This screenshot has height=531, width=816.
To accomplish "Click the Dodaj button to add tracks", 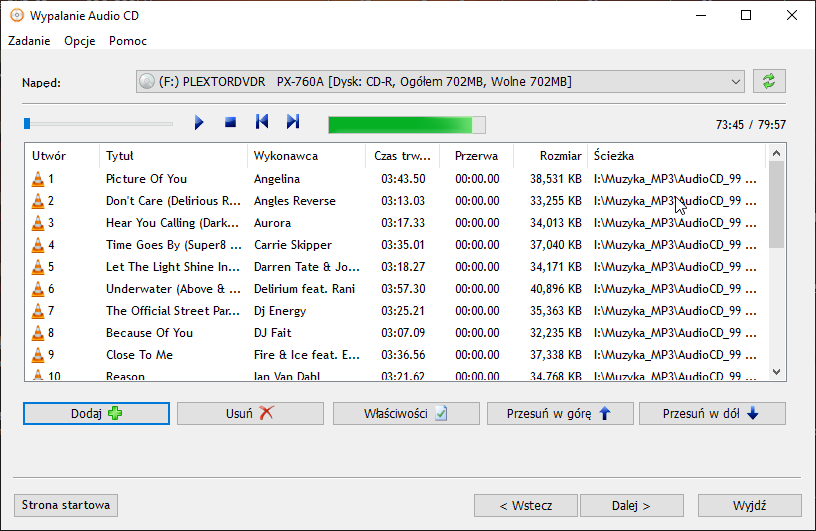I will tap(96, 413).
